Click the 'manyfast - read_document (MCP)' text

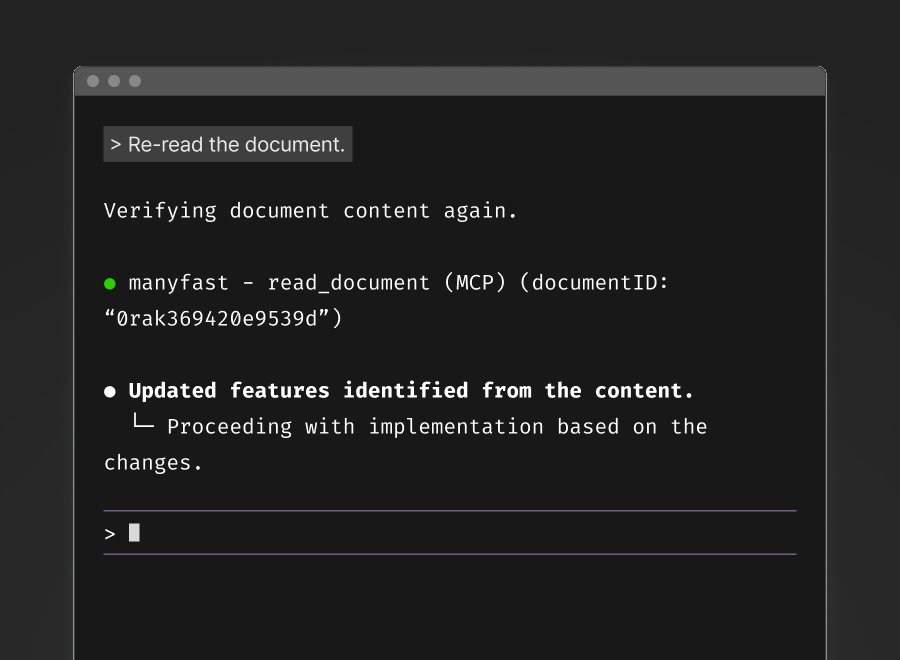pos(317,283)
